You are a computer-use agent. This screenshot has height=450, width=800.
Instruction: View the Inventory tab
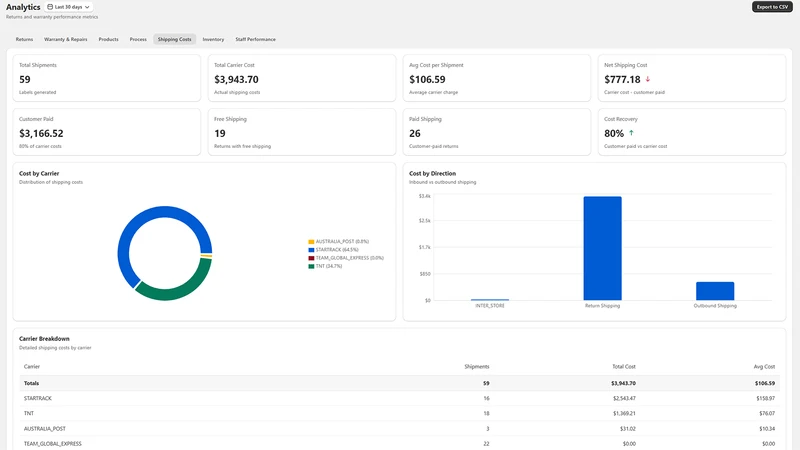click(213, 39)
